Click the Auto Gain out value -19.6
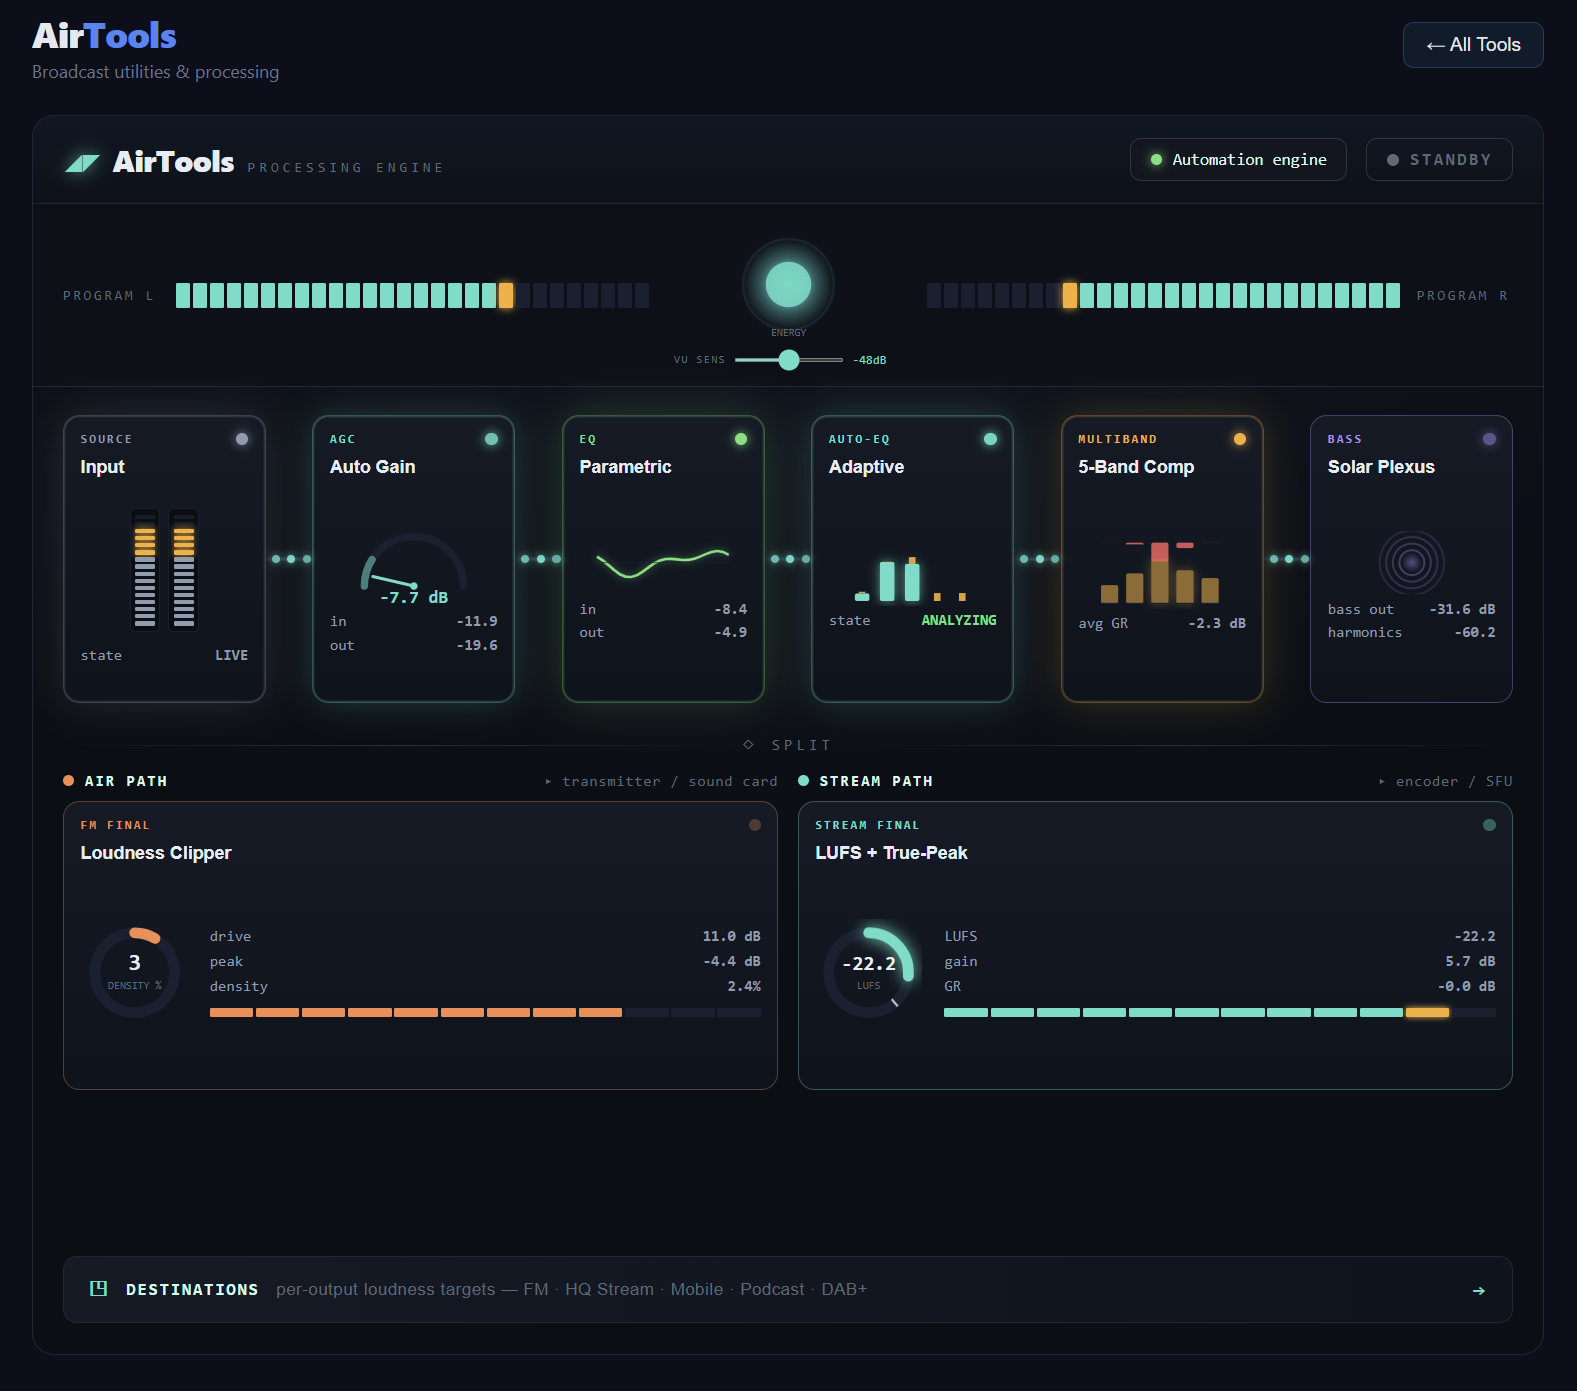 click(x=477, y=646)
